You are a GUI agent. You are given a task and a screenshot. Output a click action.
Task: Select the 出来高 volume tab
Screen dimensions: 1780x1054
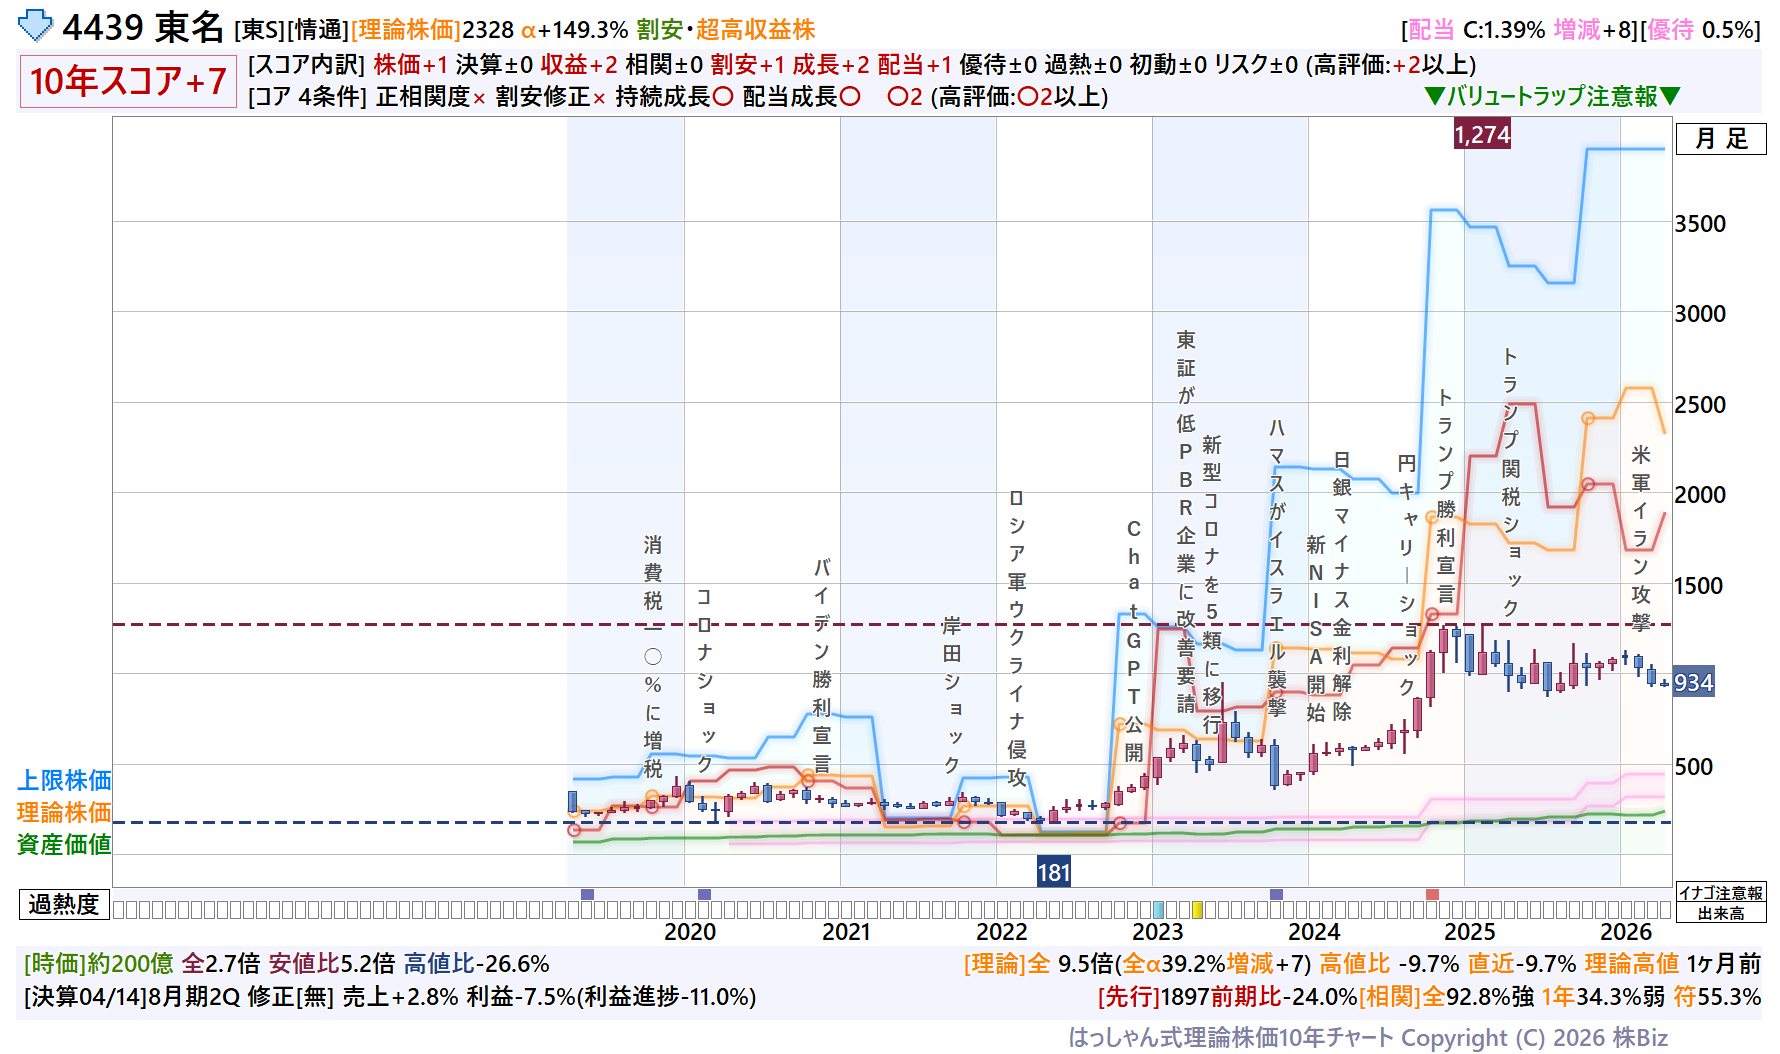coord(1721,913)
